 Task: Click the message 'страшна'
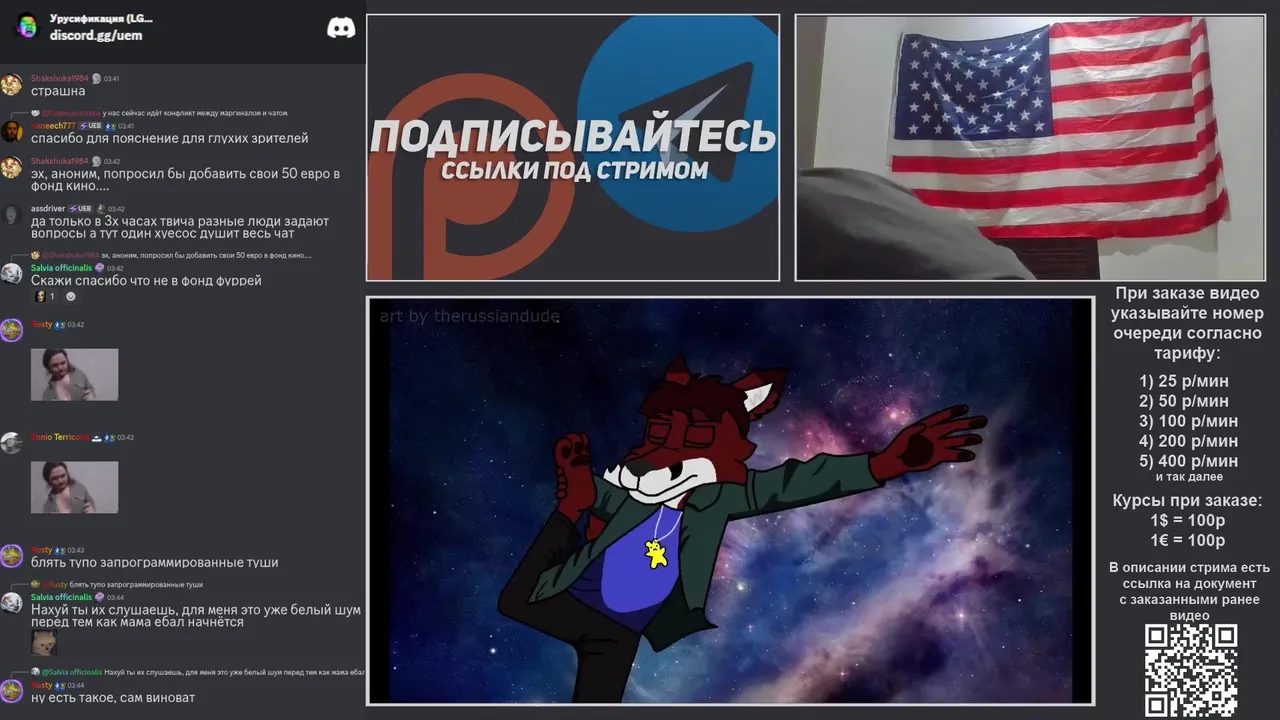(58, 91)
